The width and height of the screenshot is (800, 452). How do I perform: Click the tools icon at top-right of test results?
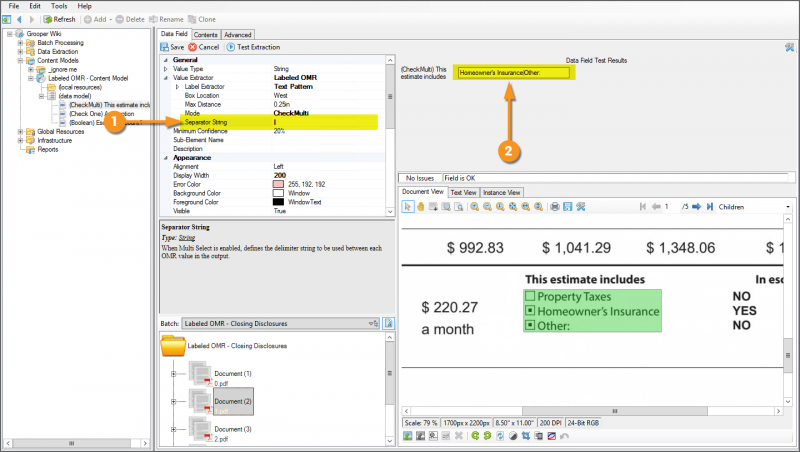point(790,47)
